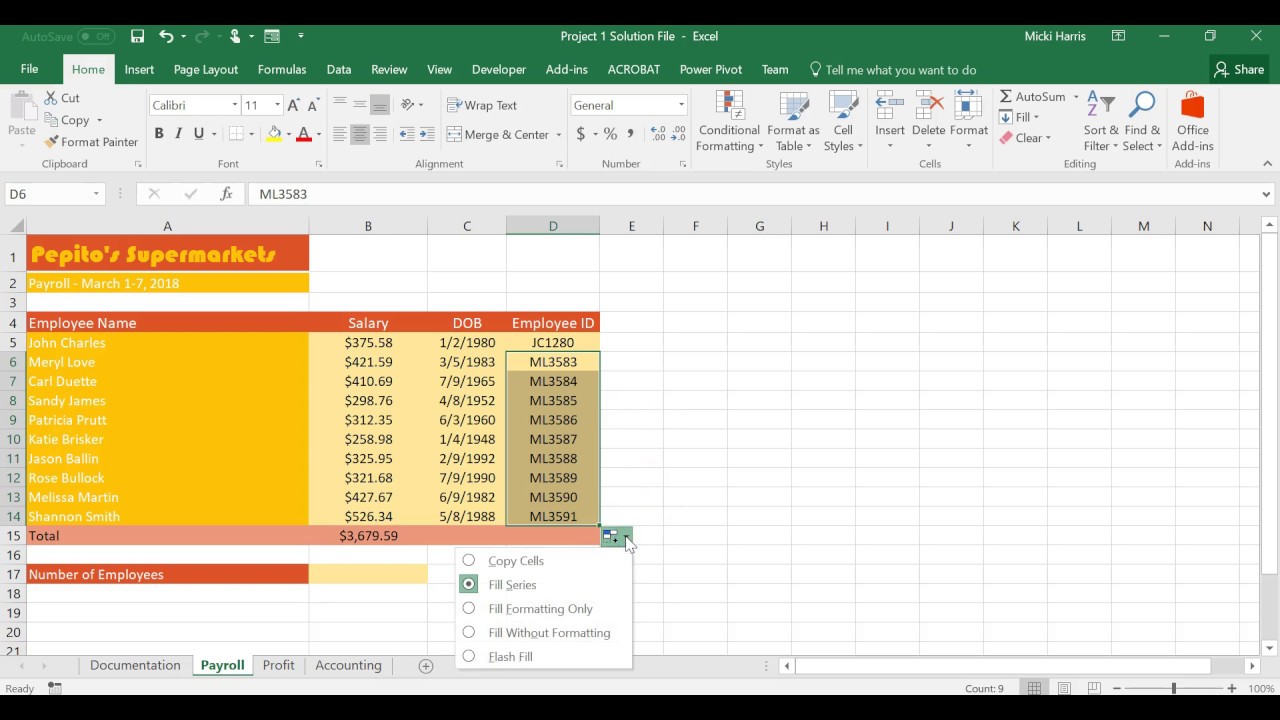
Task: Decrease font size with small A icon
Action: click(x=313, y=105)
